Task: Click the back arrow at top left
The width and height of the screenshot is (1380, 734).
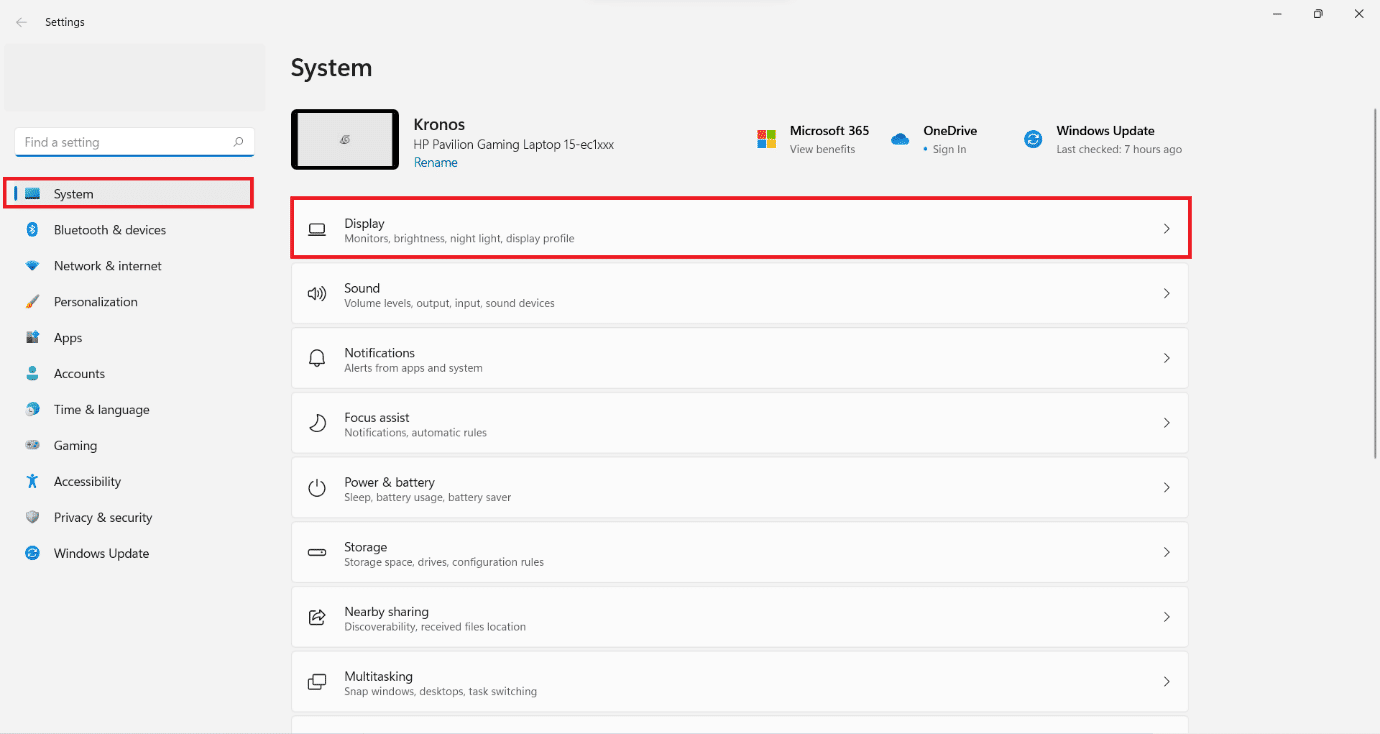Action: click(x=20, y=21)
